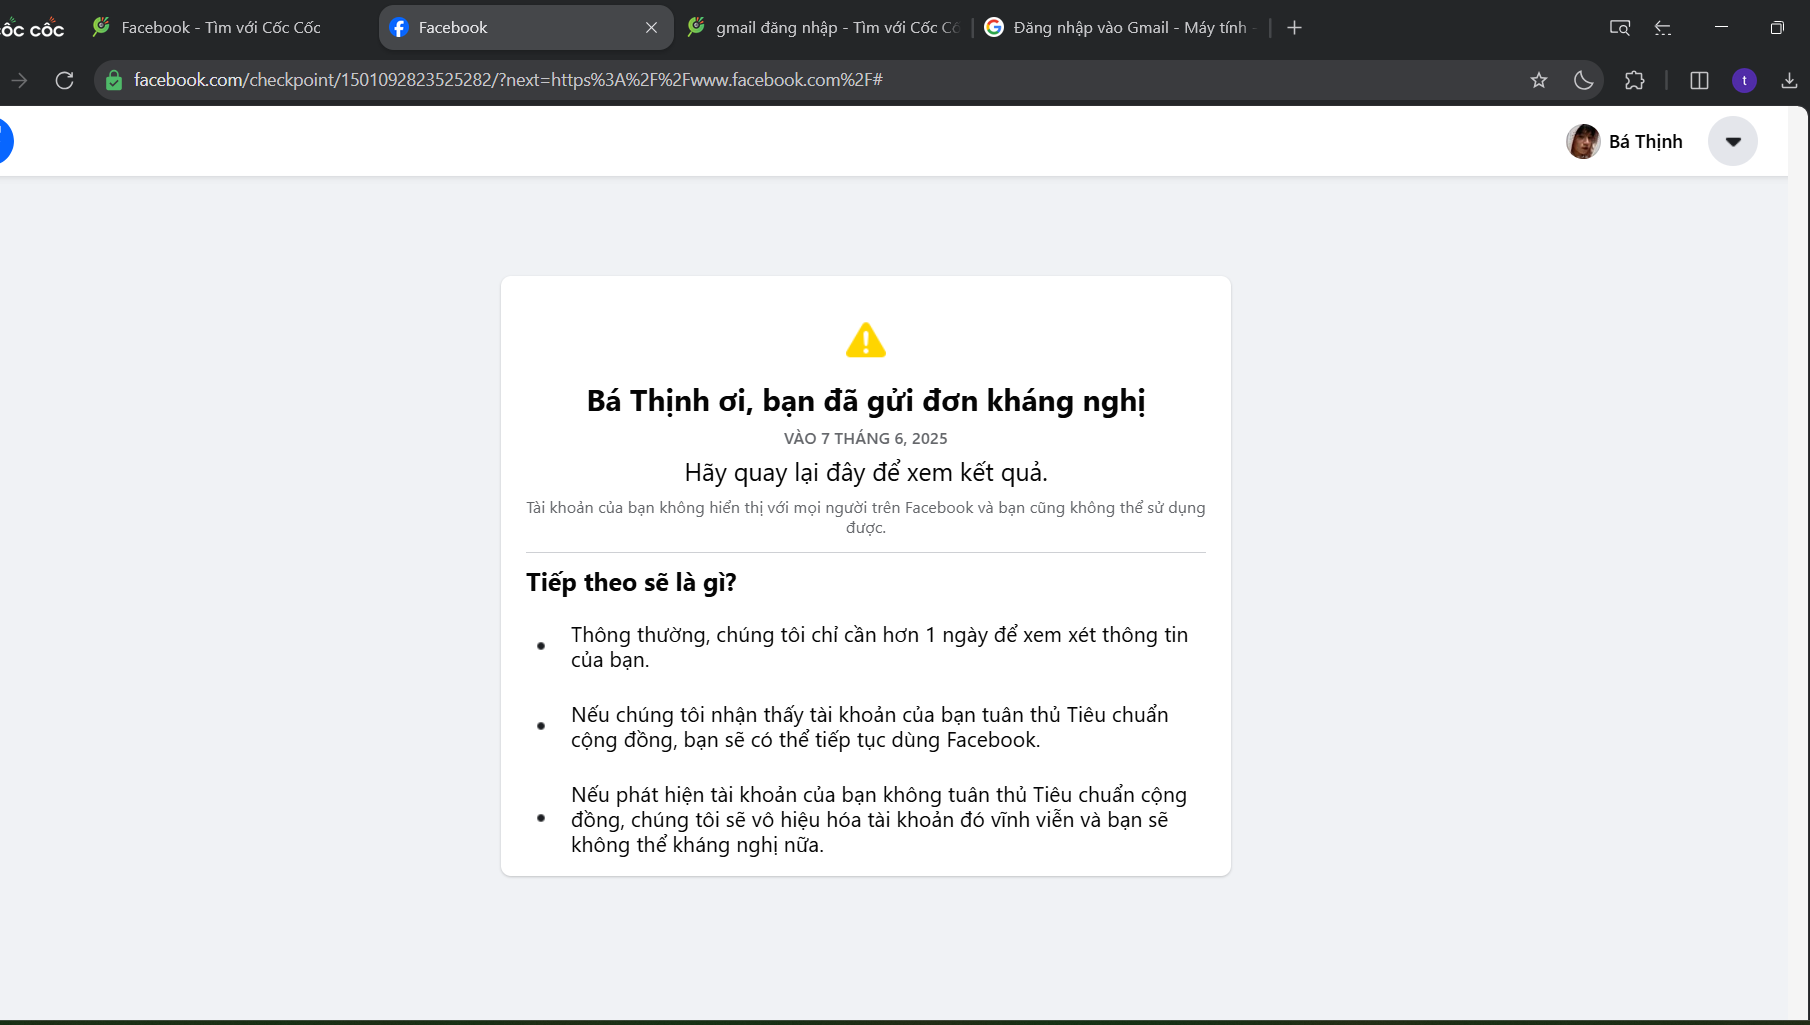Screen dimensions: 1810x1025
Task: Click the bullet about "hơn 1 ngày để xem xét"
Action: click(x=880, y=647)
